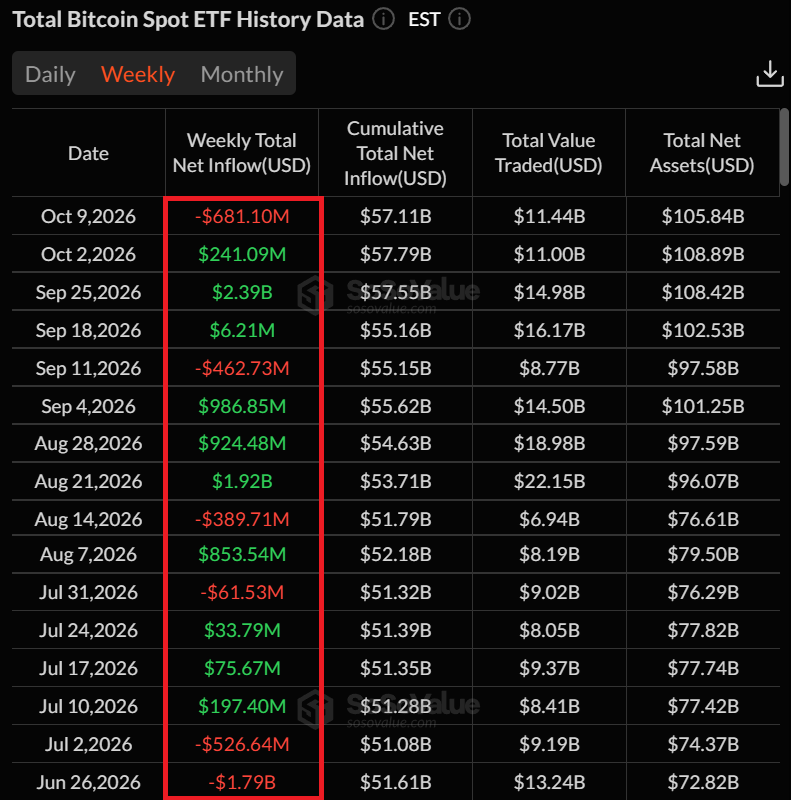
Task: Download the ETF history data
Action: (770, 74)
